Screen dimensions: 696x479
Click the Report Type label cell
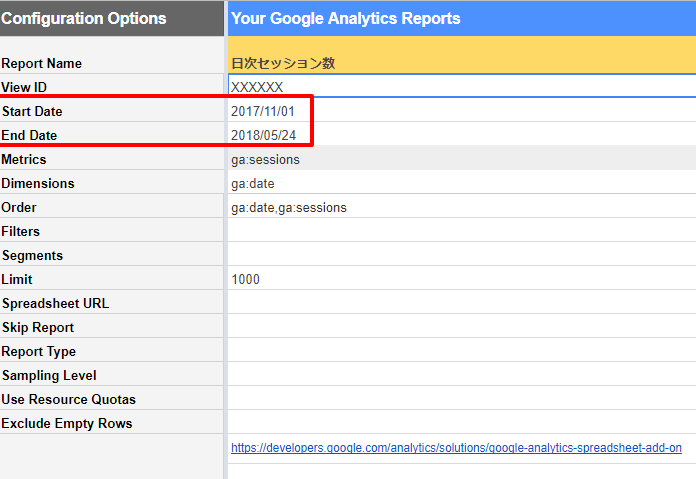(x=112, y=351)
